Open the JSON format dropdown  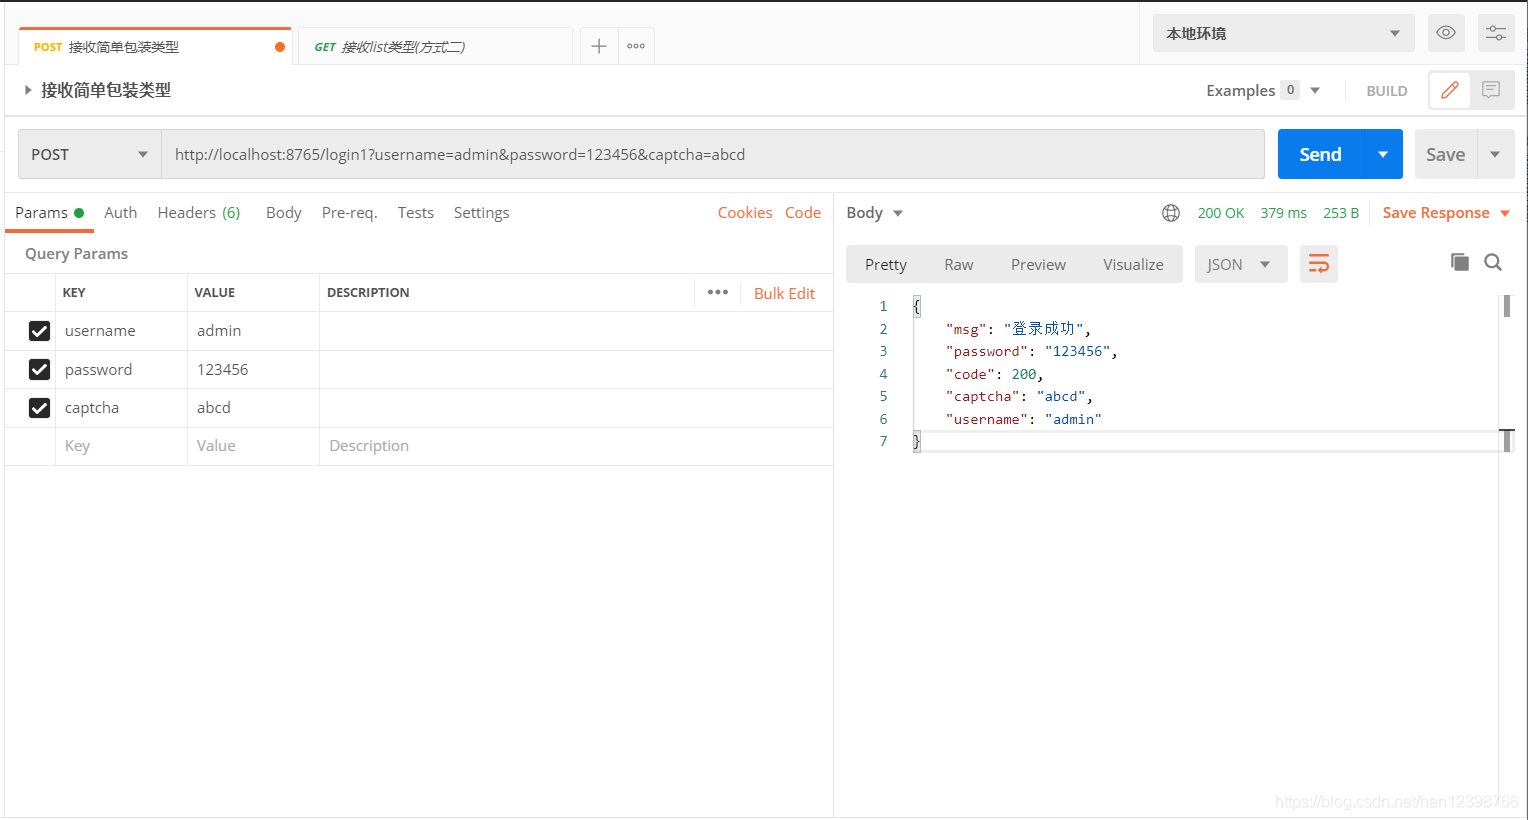tap(1239, 264)
